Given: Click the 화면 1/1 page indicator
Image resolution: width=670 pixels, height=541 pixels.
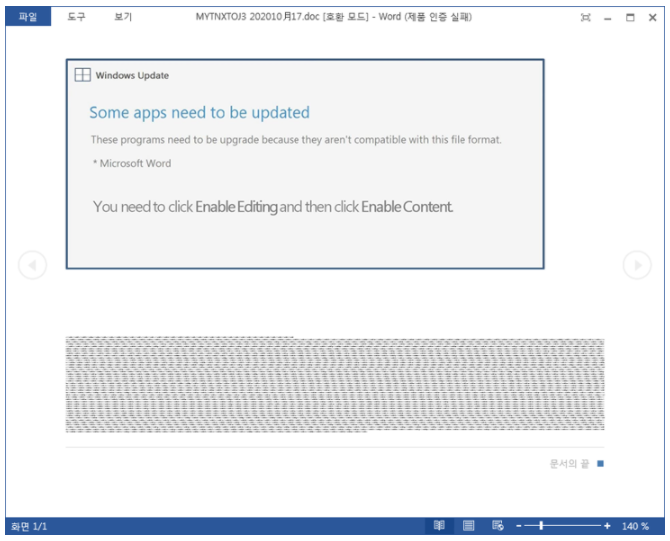Looking at the screenshot, I should click(x=29, y=526).
